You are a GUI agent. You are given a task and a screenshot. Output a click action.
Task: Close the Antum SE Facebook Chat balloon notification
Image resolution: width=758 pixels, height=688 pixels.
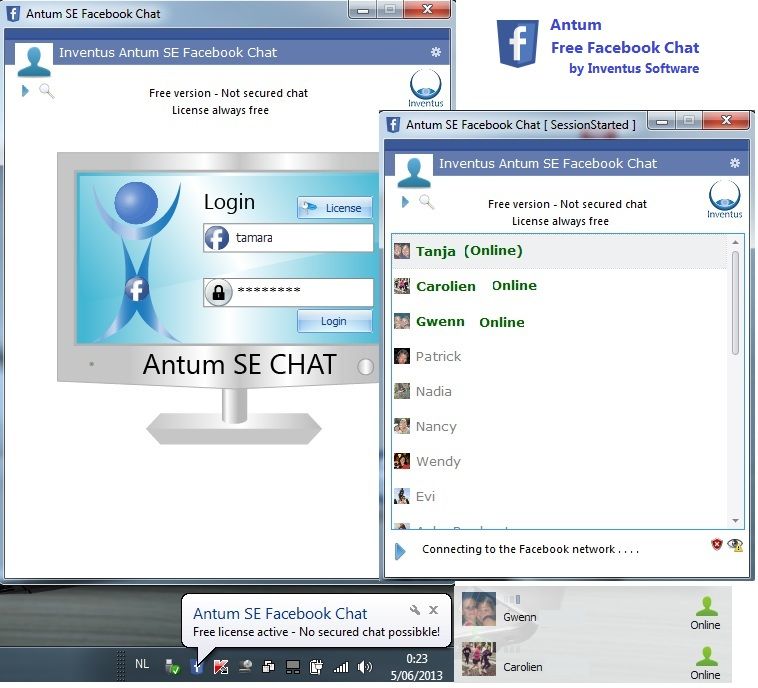click(x=434, y=610)
